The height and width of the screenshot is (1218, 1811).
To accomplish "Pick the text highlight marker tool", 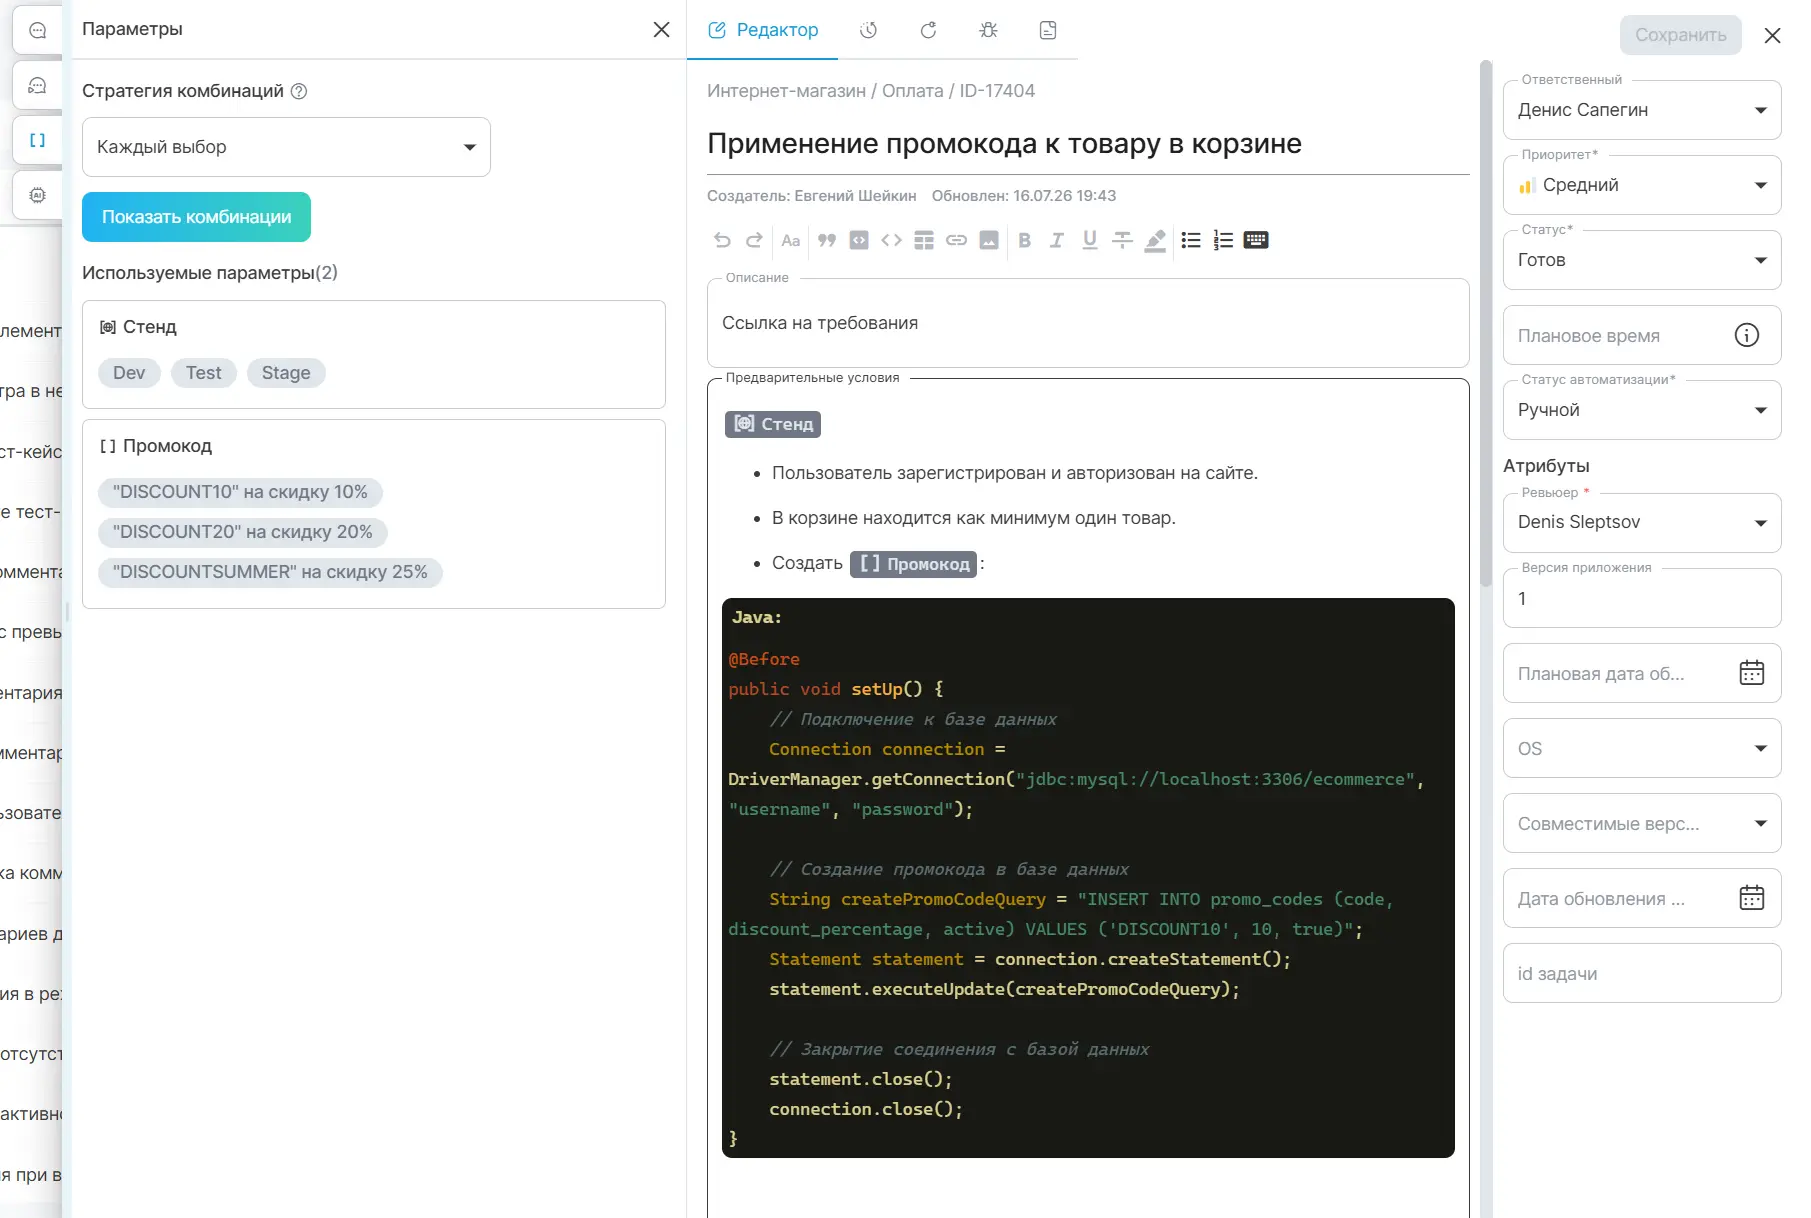I will [1155, 240].
